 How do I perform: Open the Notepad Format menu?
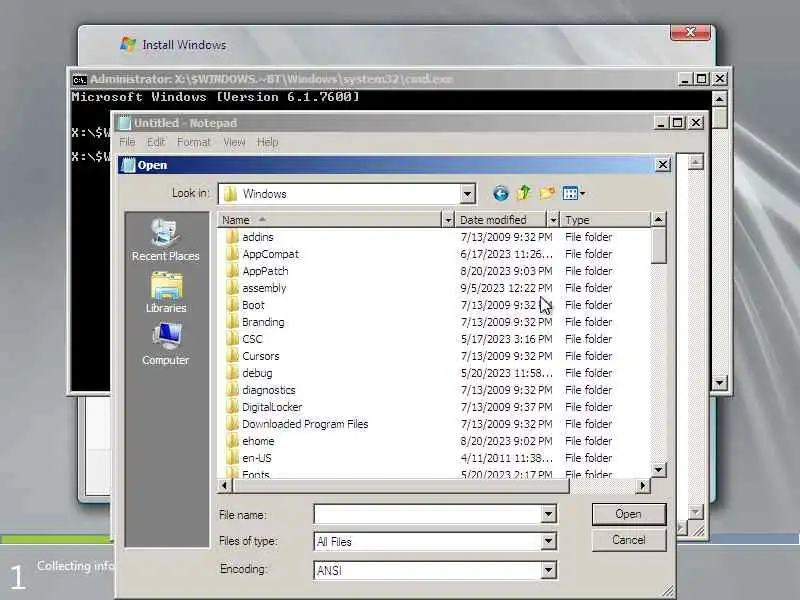pyautogui.click(x=193, y=142)
